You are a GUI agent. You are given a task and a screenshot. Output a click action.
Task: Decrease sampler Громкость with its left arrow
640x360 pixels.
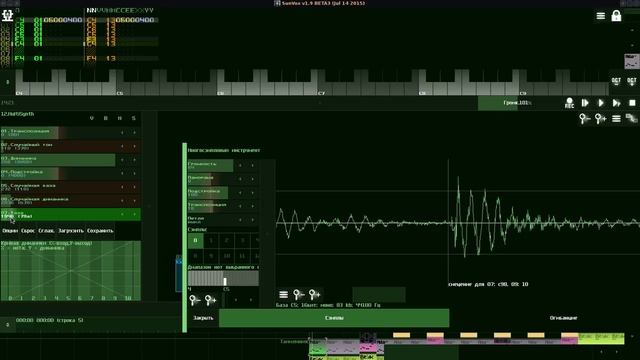[240, 165]
